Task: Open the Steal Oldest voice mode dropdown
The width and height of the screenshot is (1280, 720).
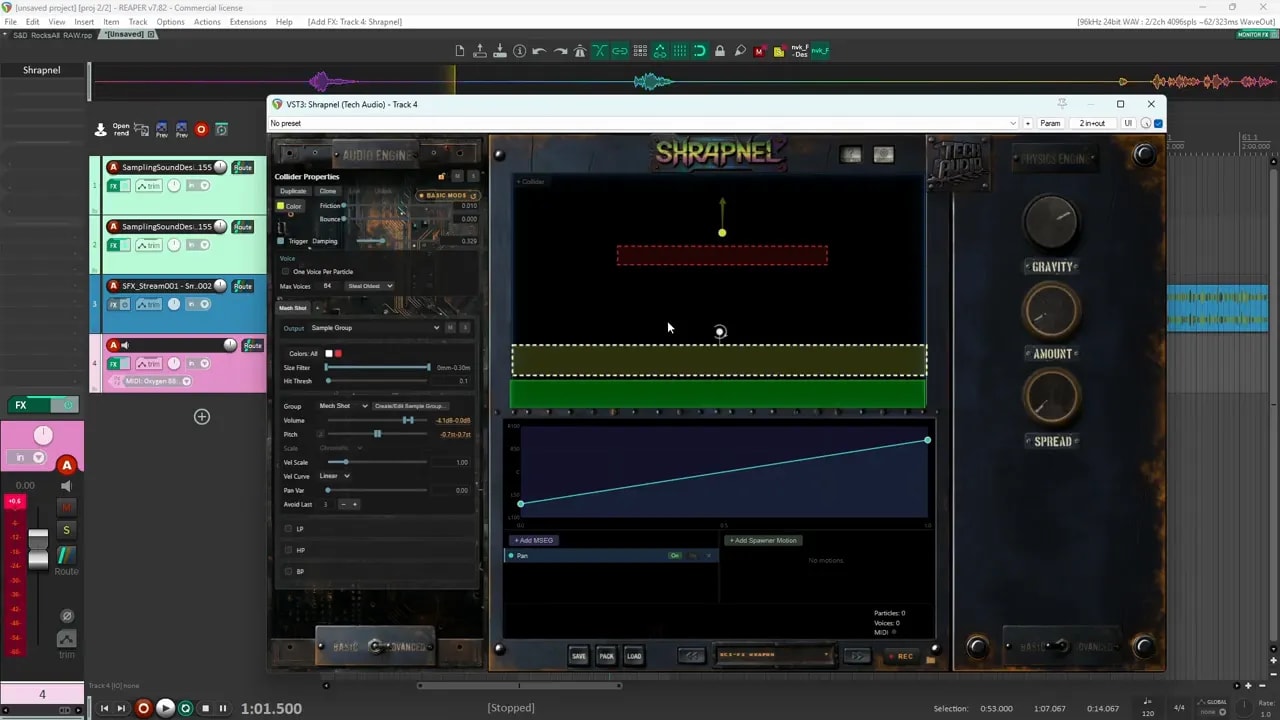Action: [369, 286]
